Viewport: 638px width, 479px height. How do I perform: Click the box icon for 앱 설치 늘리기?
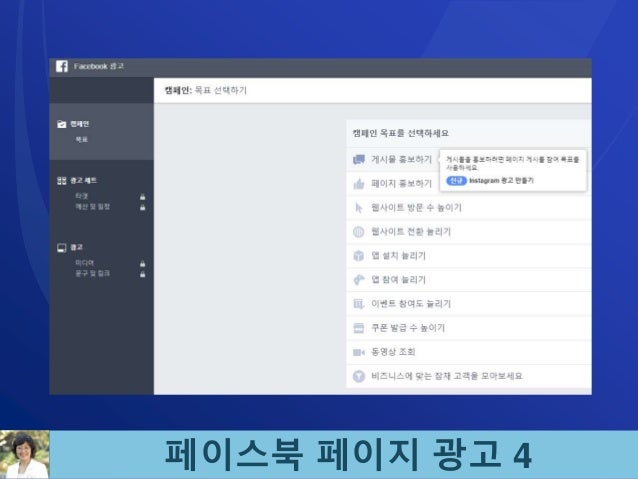pos(358,256)
